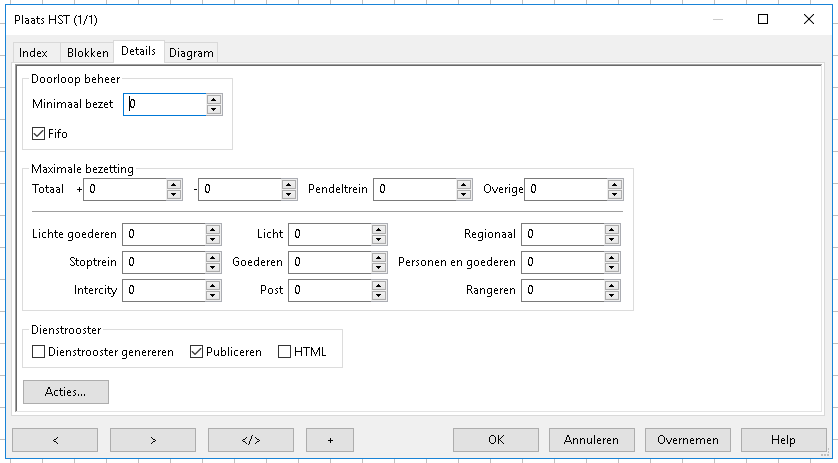This screenshot has width=838, height=463.
Task: Enable Dienstrooster genereren checkbox
Action: (40, 352)
